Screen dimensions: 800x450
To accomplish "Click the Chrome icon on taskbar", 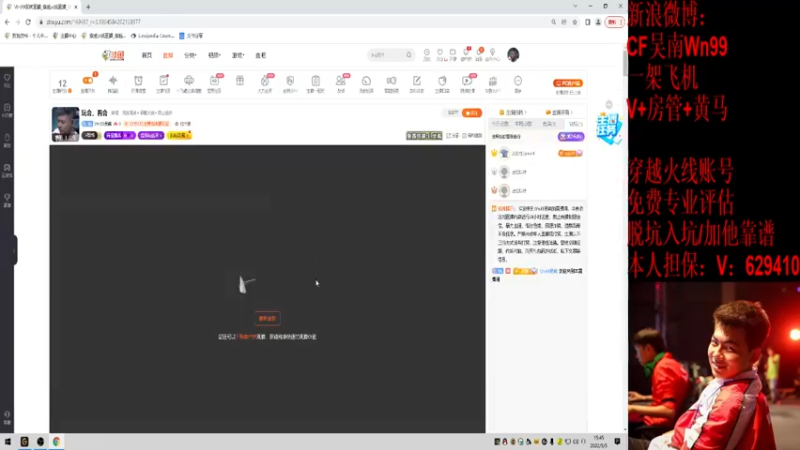I will point(56,441).
